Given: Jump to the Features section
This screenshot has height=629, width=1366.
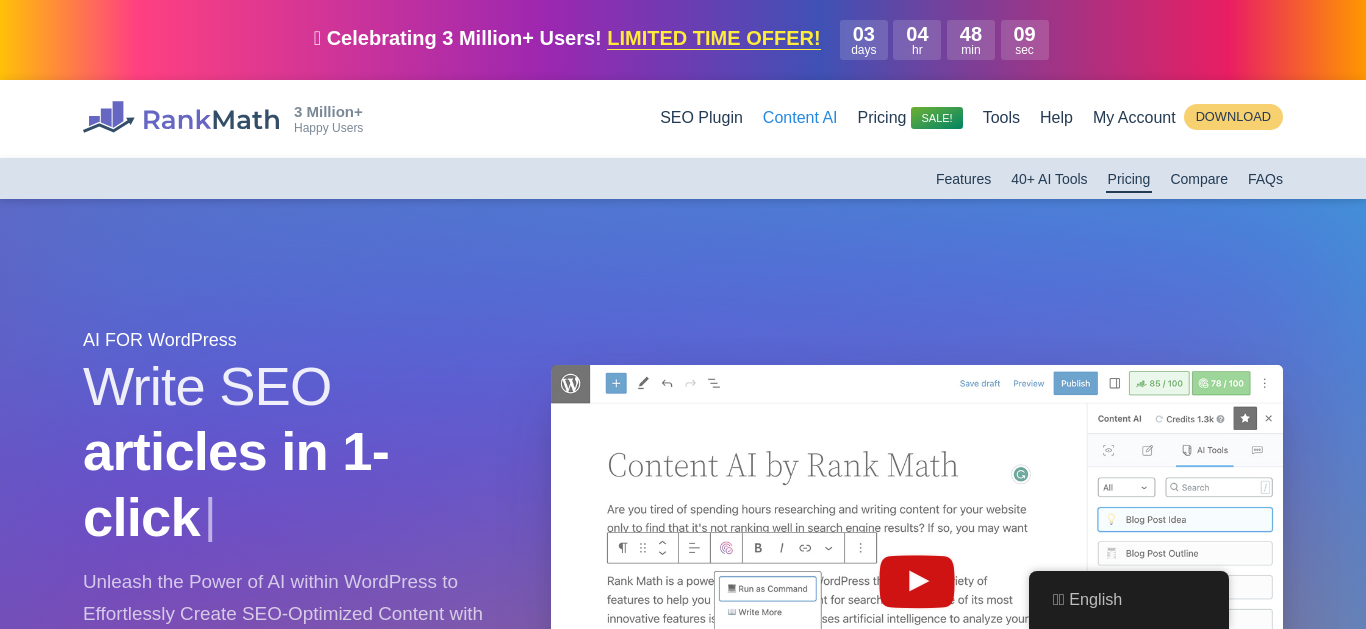Looking at the screenshot, I should pos(963,179).
